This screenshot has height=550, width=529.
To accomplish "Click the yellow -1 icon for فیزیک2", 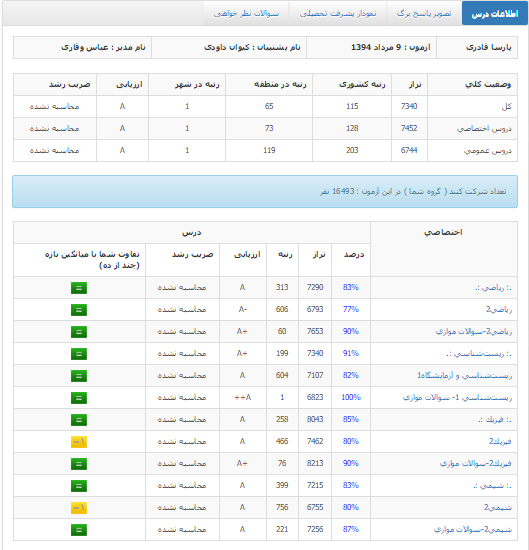I will pyautogui.click(x=79, y=442).
